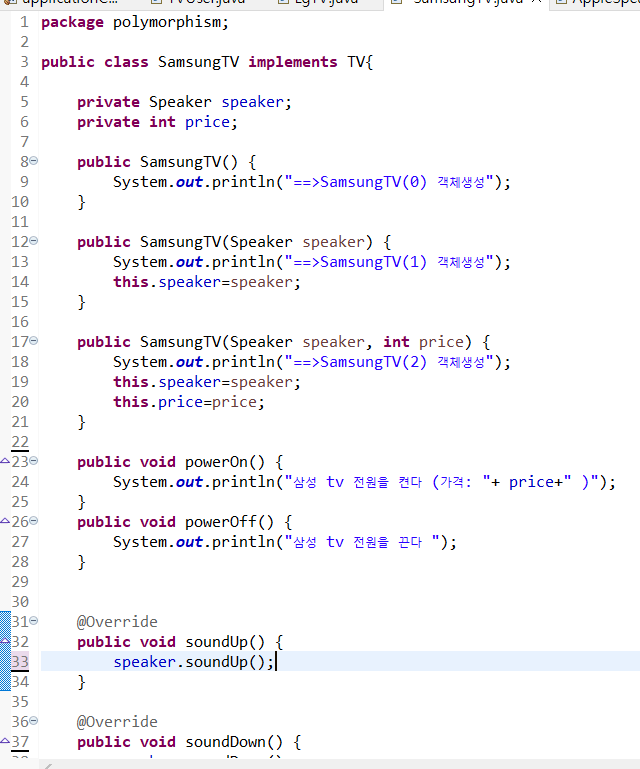Click 'this.price=price;' on line 20
This screenshot has width=640, height=769.
(x=189, y=402)
